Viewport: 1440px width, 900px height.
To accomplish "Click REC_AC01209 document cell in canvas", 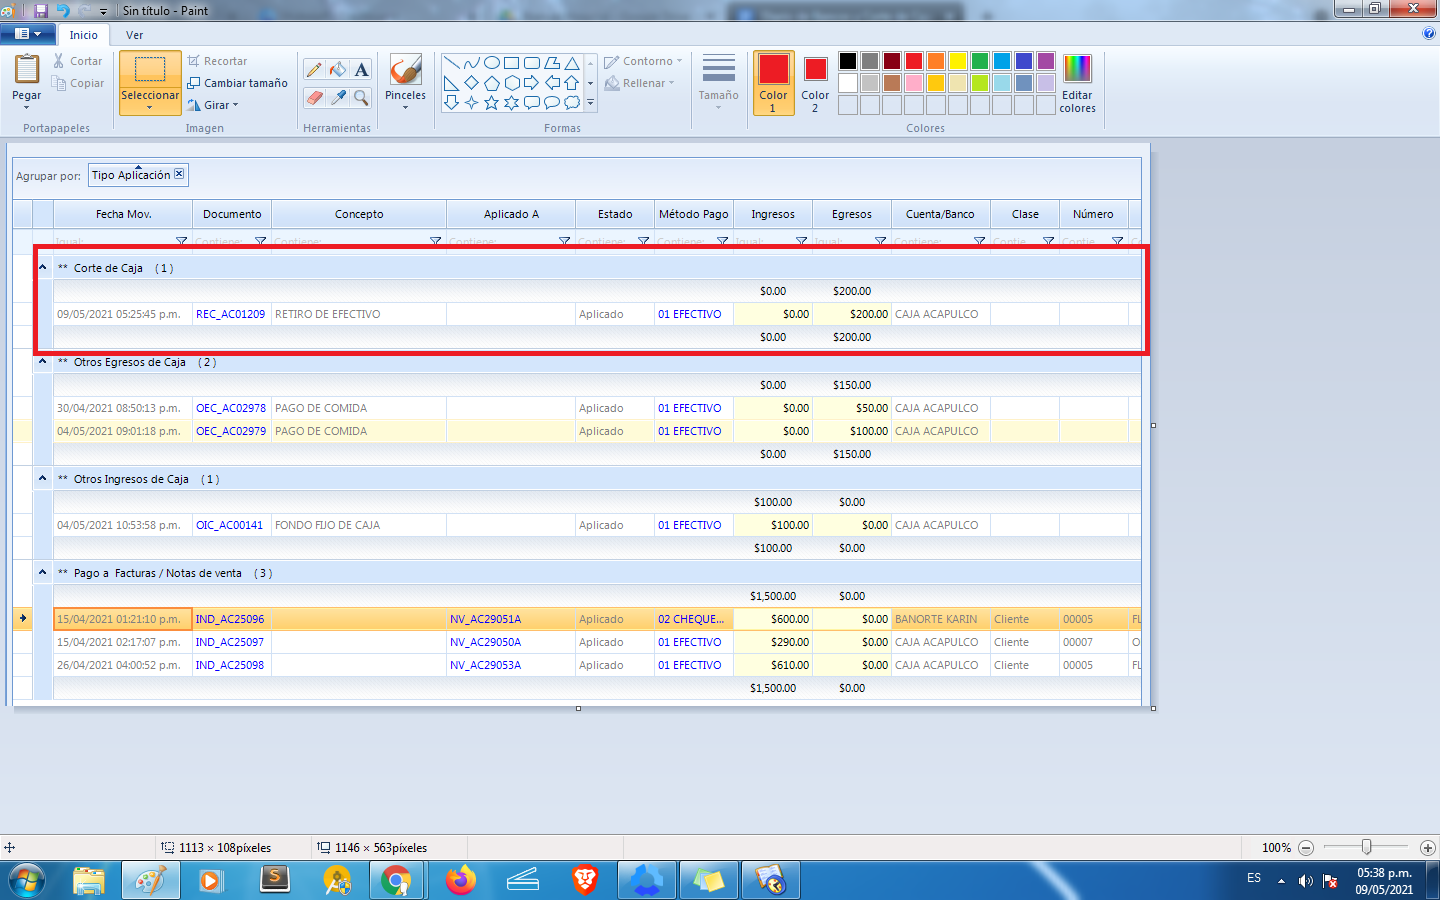I will pyautogui.click(x=230, y=314).
